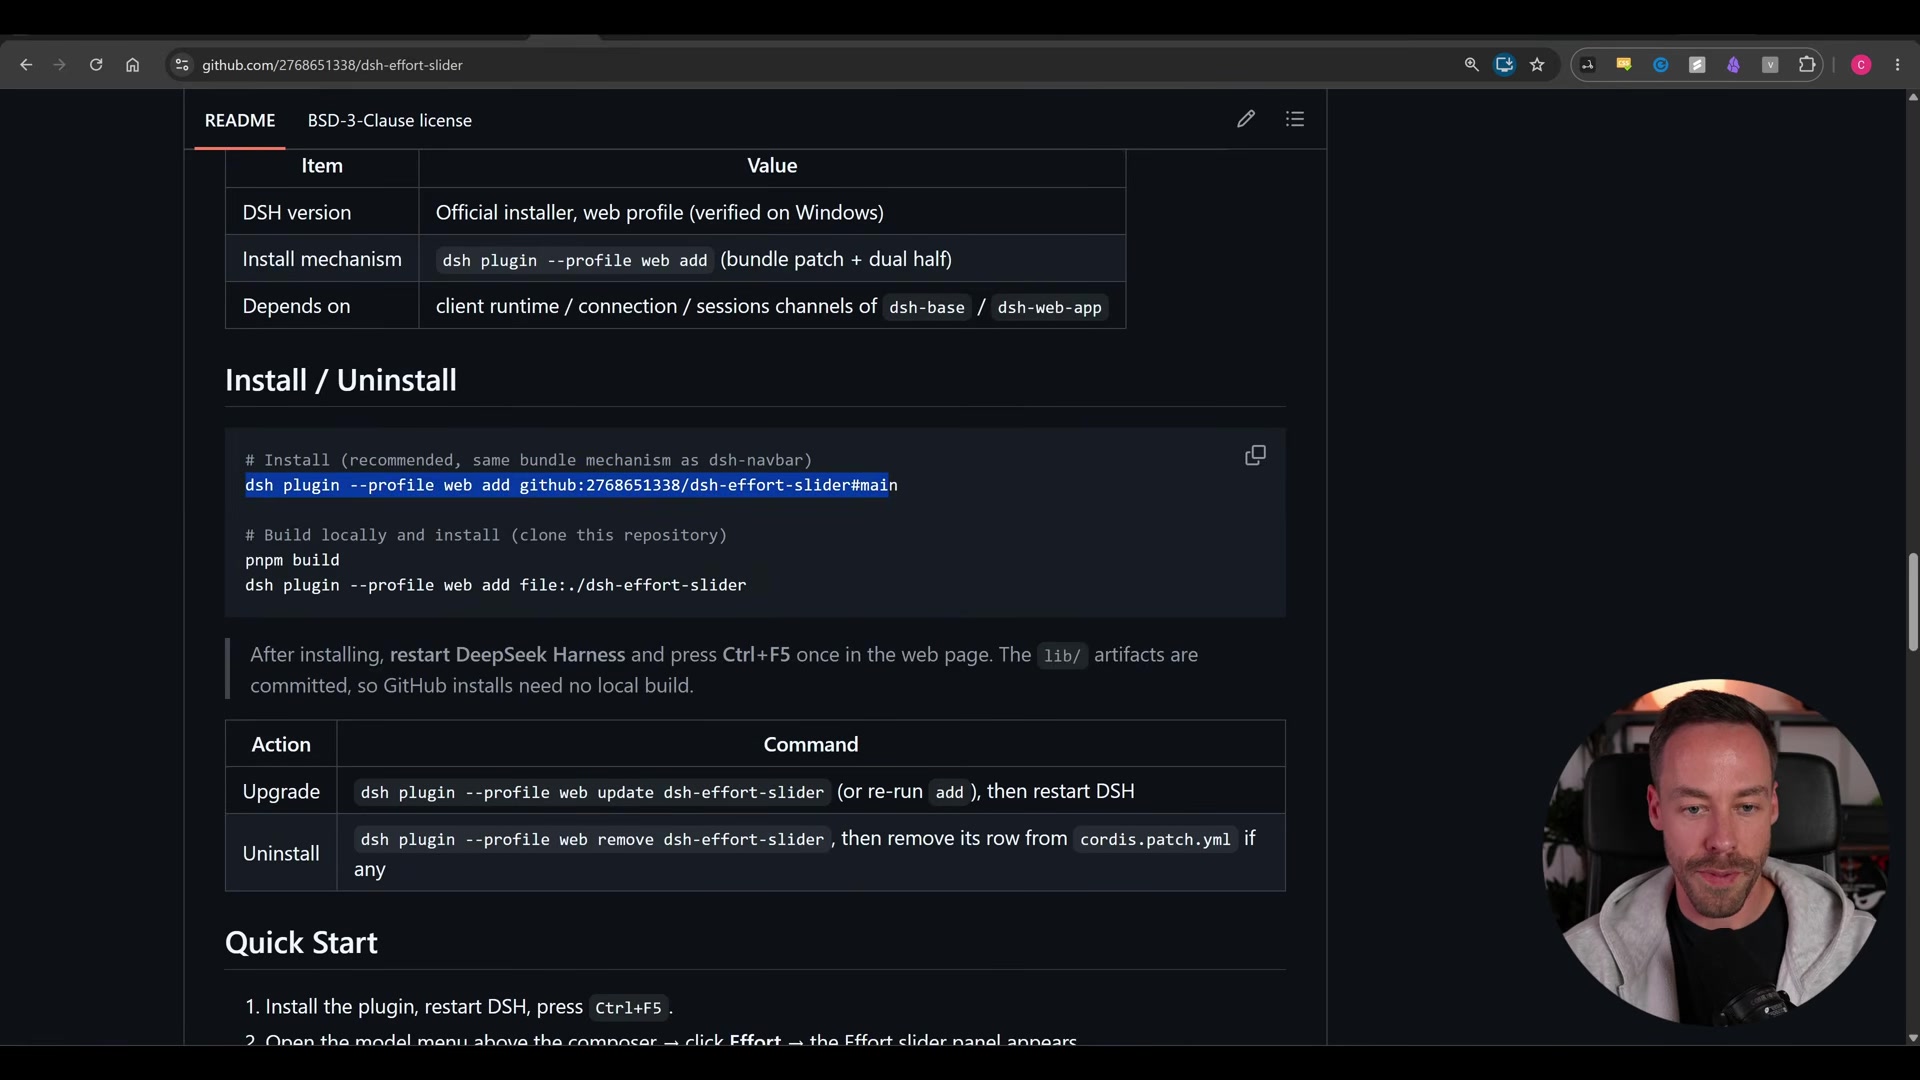Open the pink C profile avatar
1920x1080 pixels.
pos(1861,65)
